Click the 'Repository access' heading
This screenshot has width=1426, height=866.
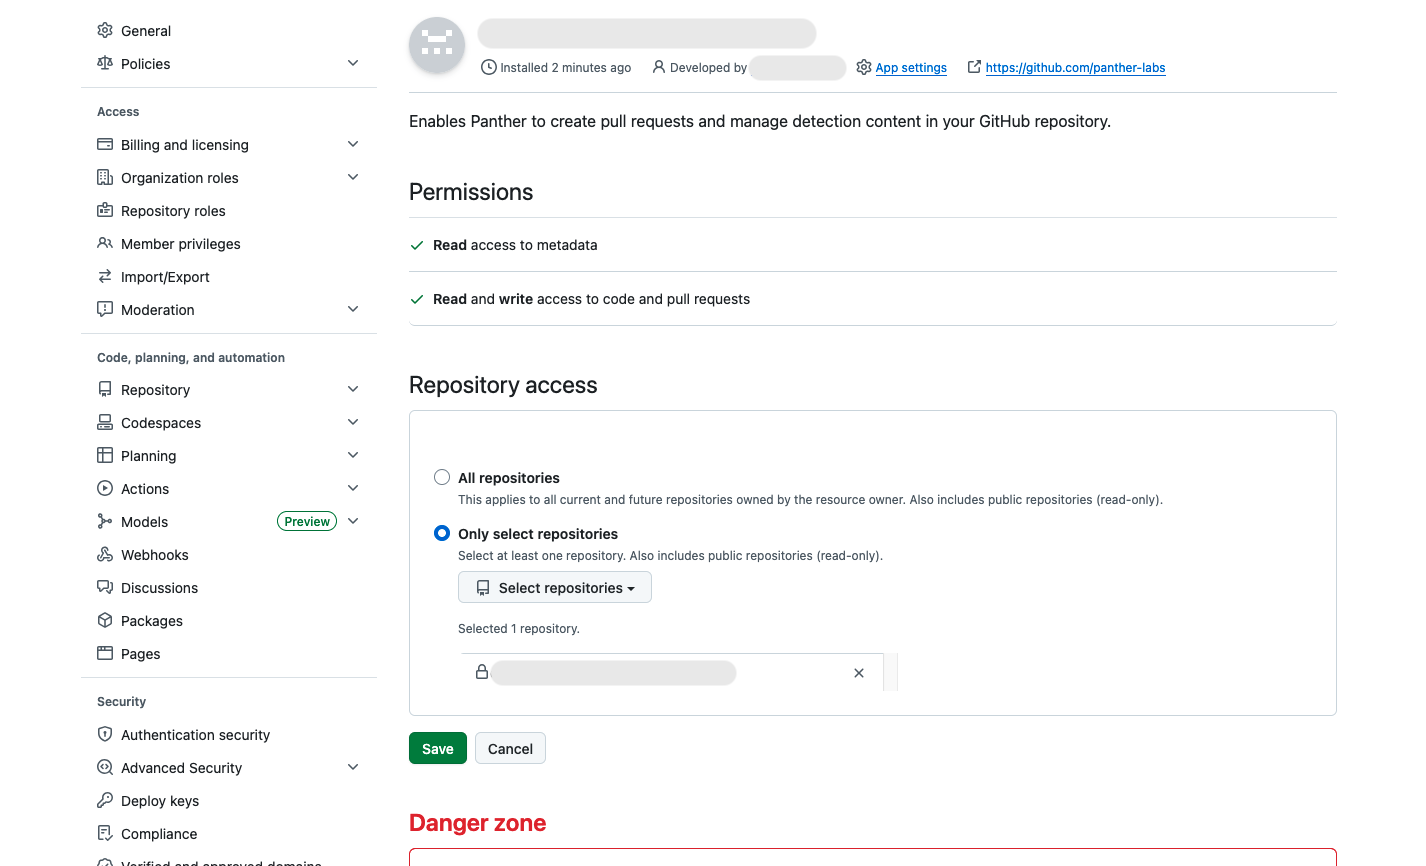[x=503, y=385]
